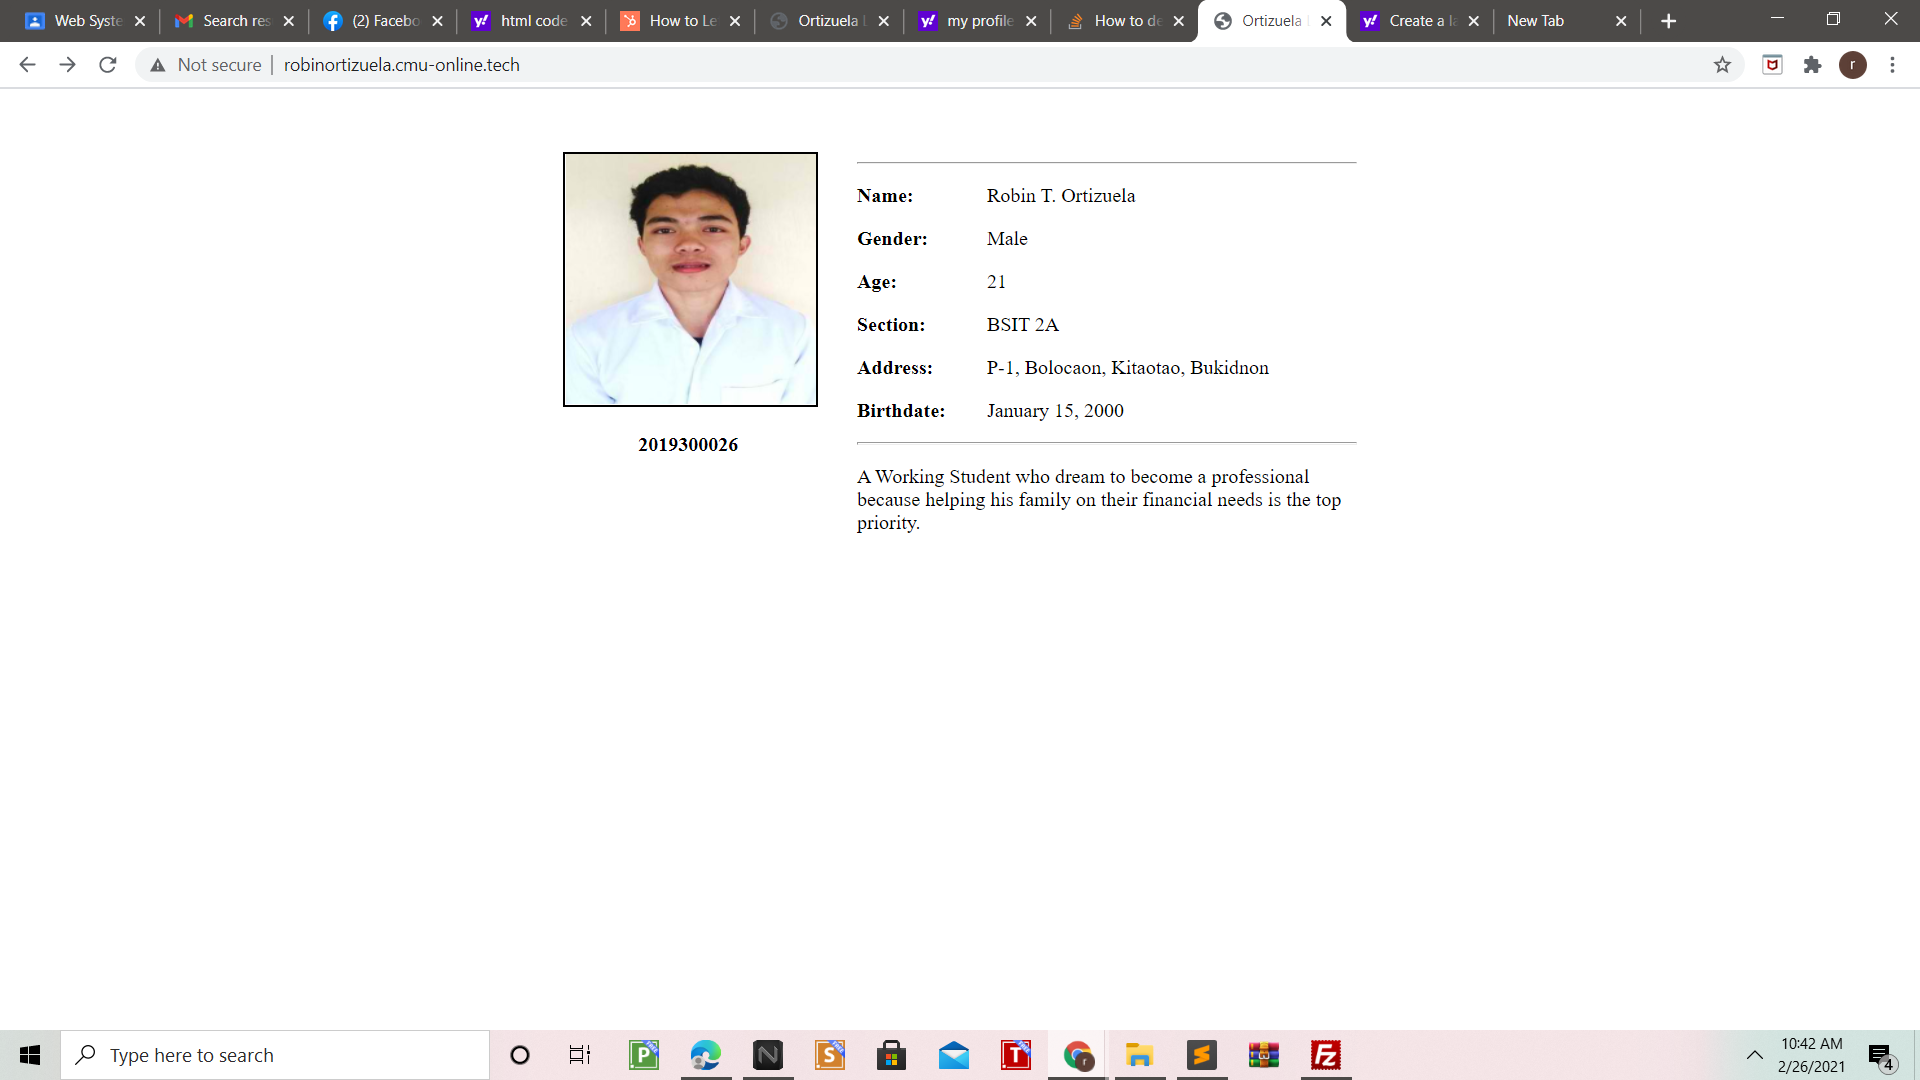Image resolution: width=1920 pixels, height=1080 pixels.
Task: Close the New Tab tab
Action: [1621, 21]
